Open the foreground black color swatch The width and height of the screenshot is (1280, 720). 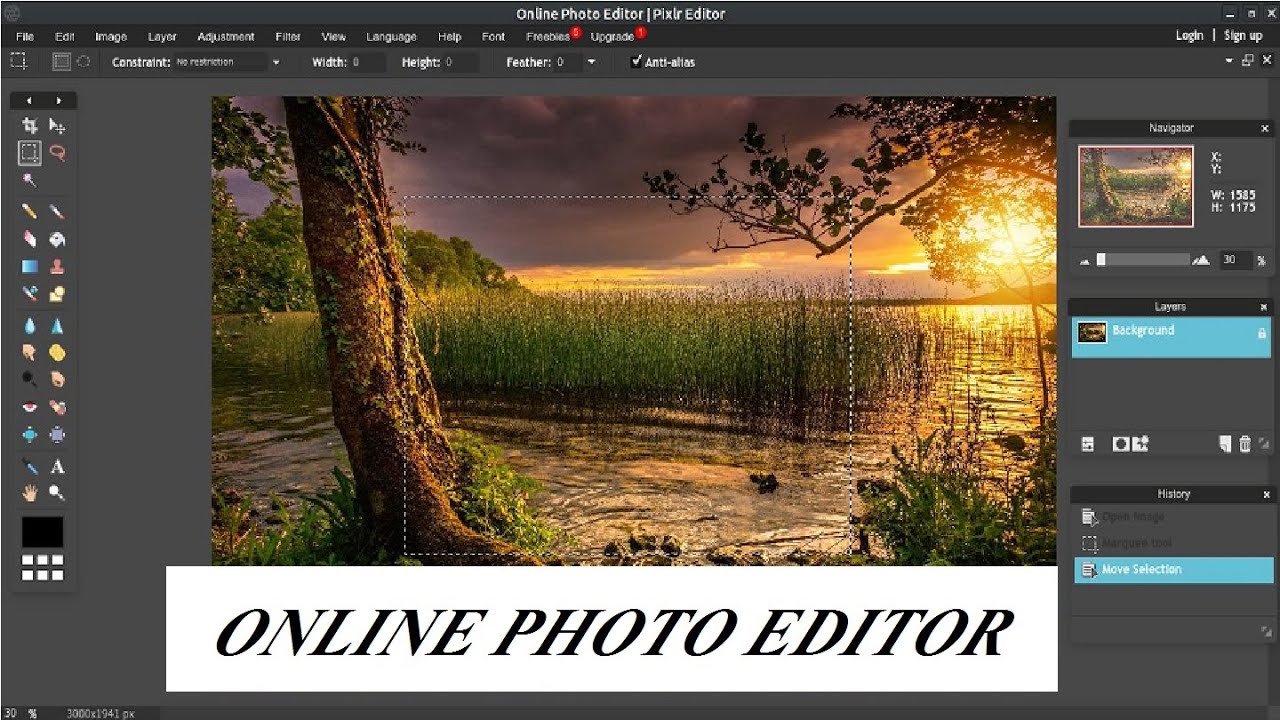point(42,532)
